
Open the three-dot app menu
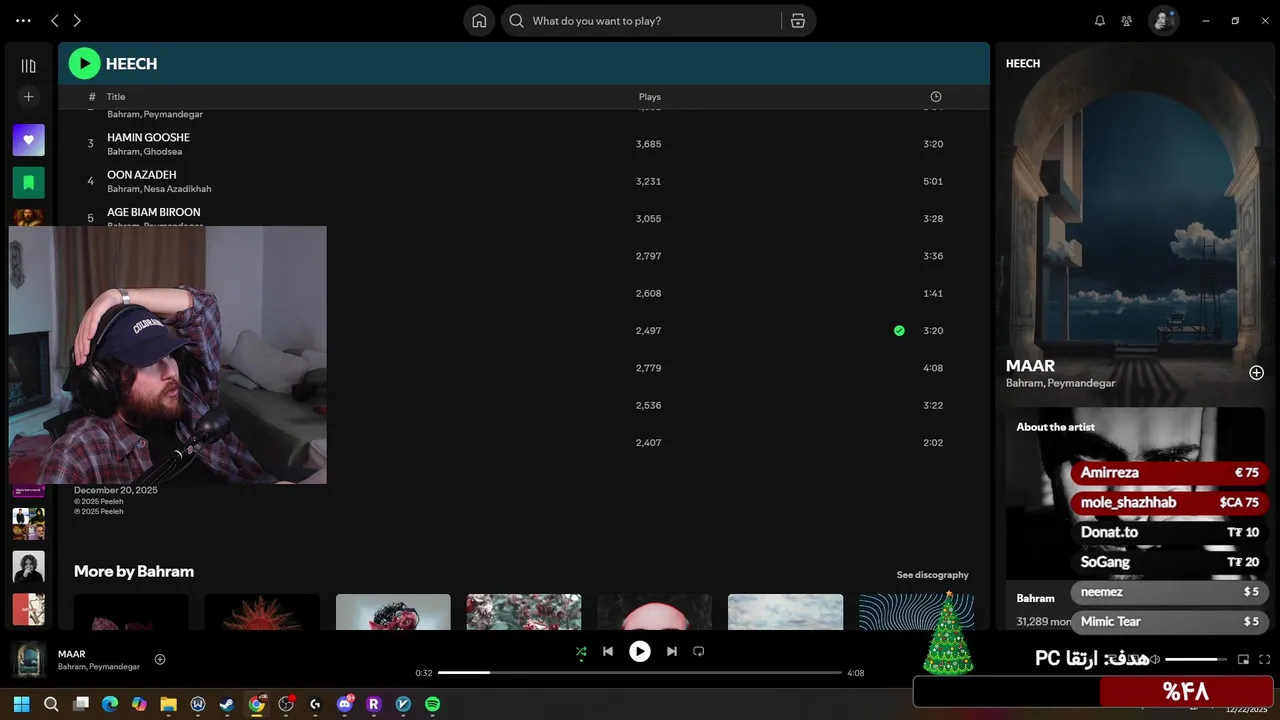(x=23, y=20)
